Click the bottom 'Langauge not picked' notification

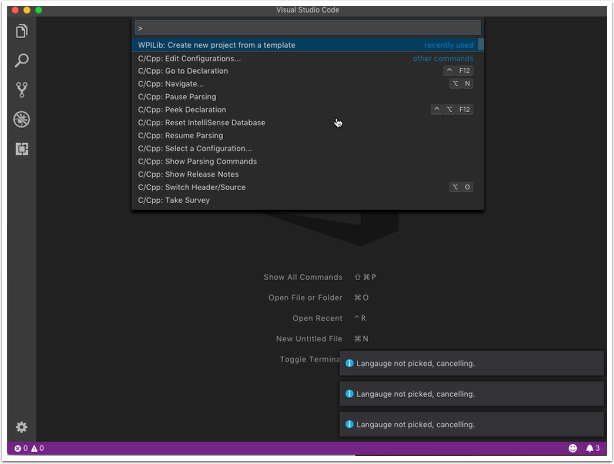point(471,424)
